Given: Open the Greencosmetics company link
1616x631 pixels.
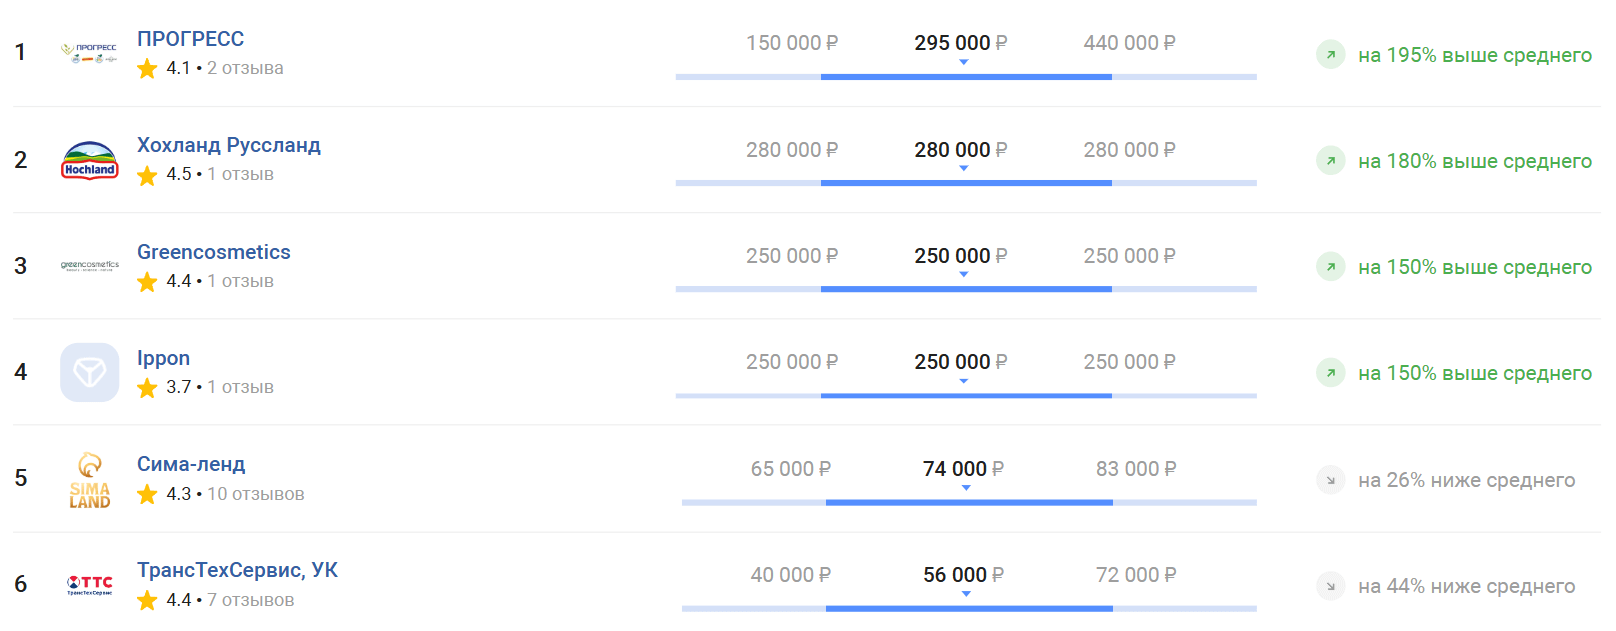Looking at the screenshot, I should click(214, 252).
